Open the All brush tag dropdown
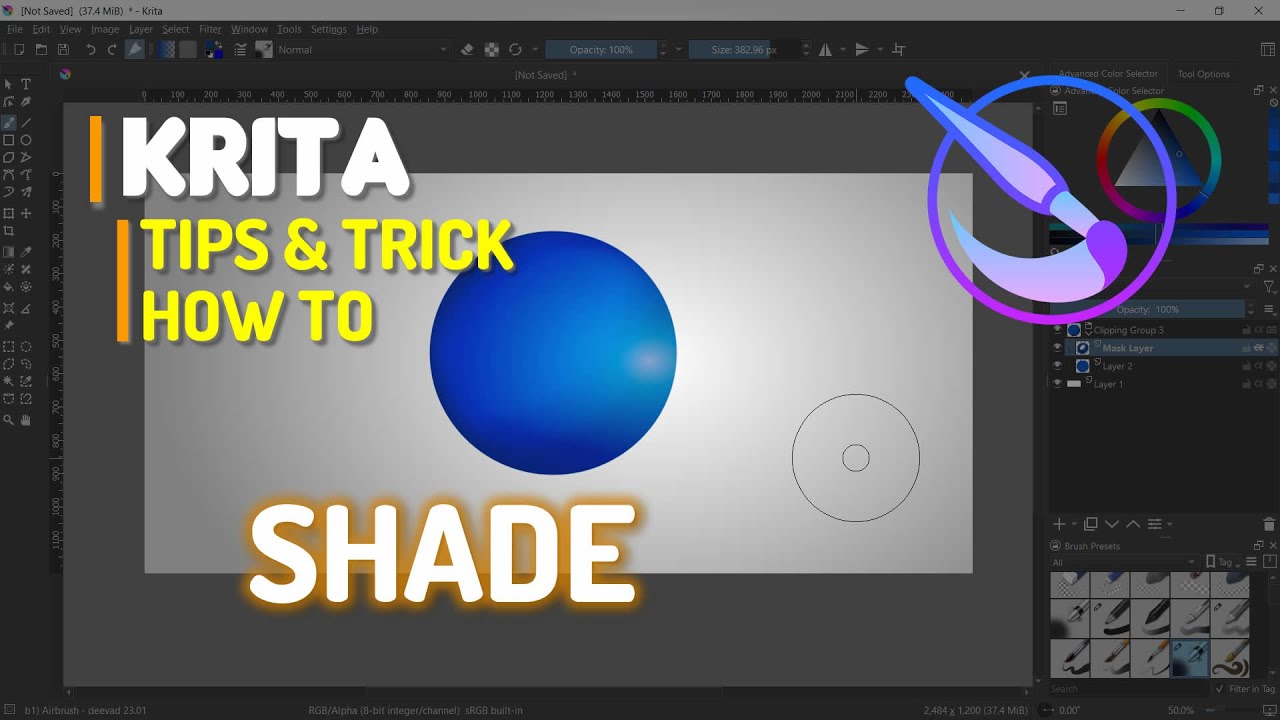The image size is (1280, 720). [x=1123, y=562]
